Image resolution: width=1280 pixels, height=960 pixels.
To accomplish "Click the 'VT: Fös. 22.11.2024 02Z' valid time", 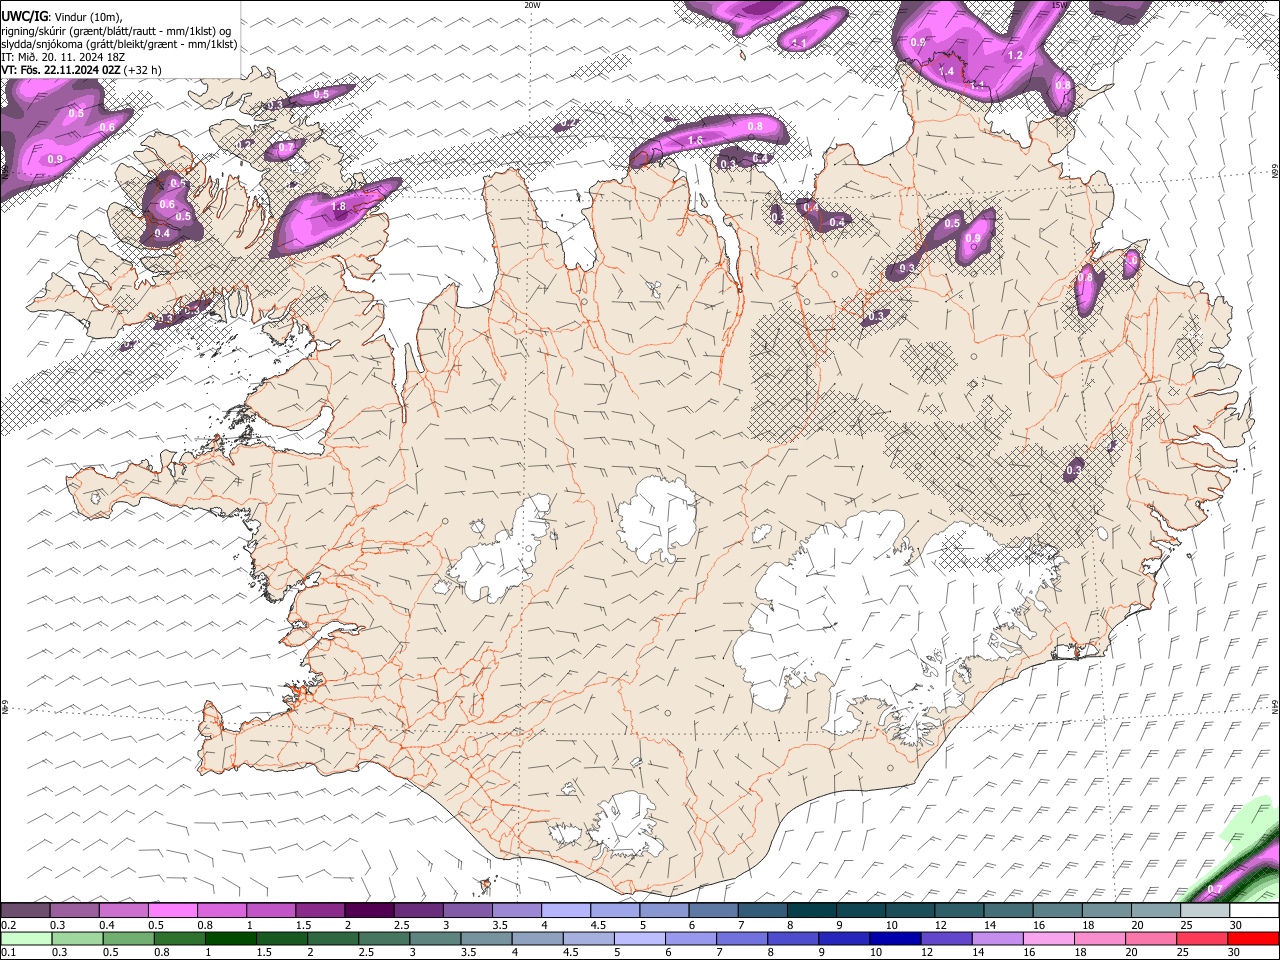I will 61,70.
